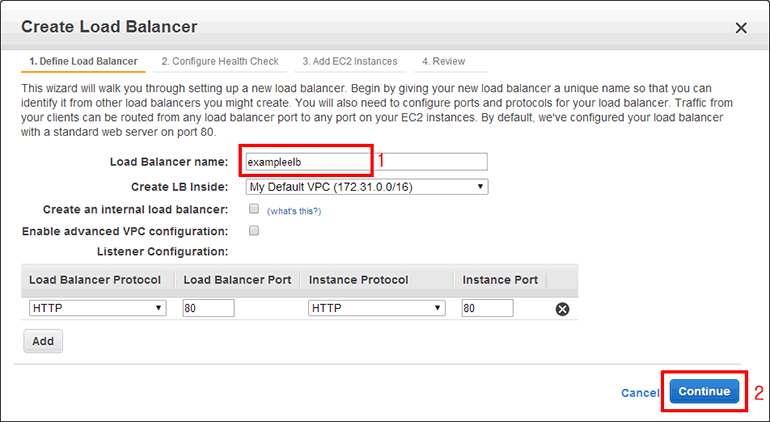Click the Instance Port field
This screenshot has height=422, width=770.
(x=487, y=308)
